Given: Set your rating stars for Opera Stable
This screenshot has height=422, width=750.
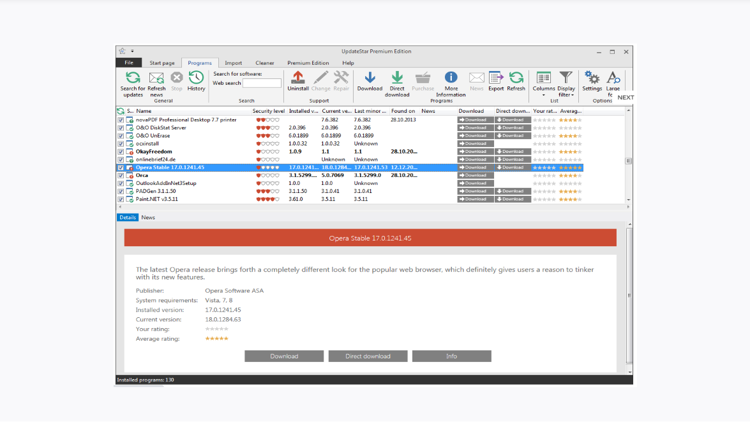Looking at the screenshot, I should [216, 329].
